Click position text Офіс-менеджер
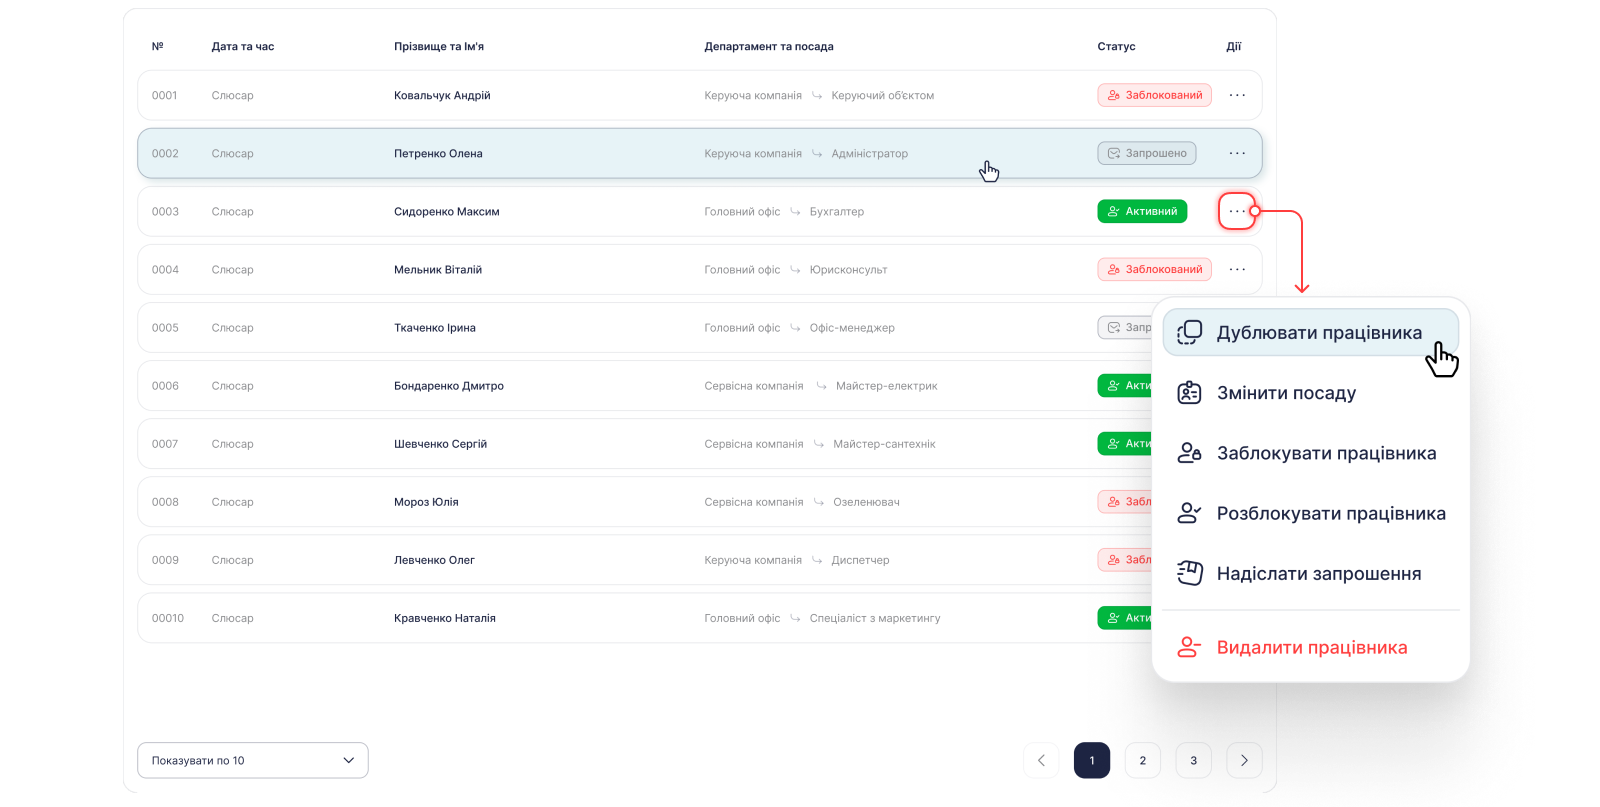 coord(852,327)
